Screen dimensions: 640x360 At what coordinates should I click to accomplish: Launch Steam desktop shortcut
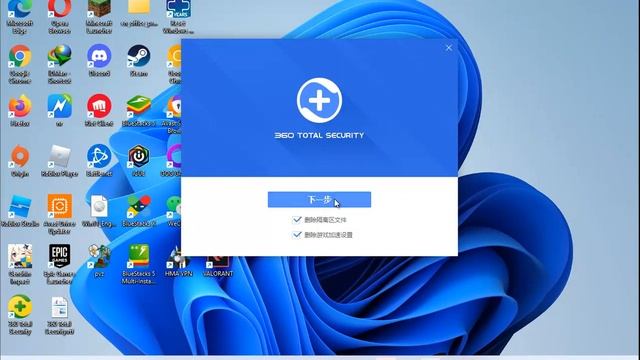click(138, 60)
